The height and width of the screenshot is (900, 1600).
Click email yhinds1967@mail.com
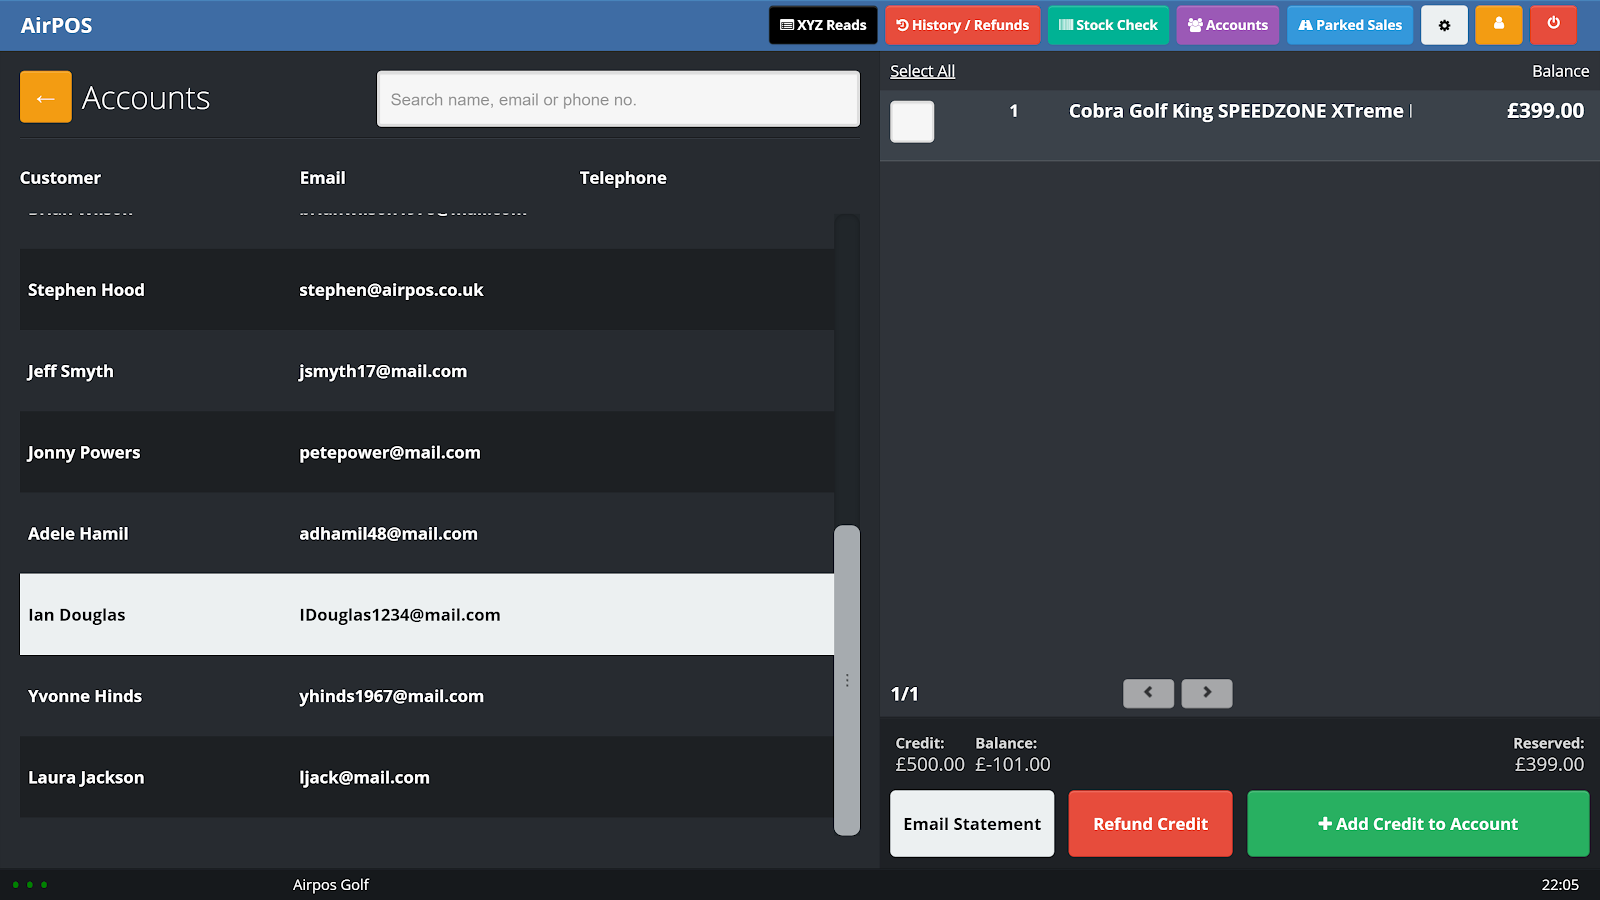point(391,696)
